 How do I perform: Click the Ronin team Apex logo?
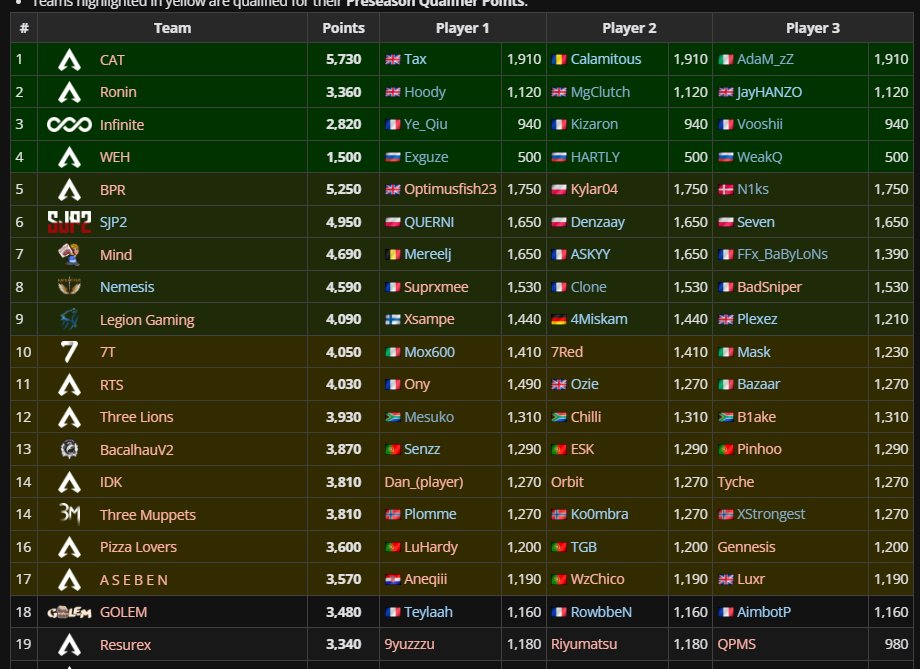coord(69,92)
